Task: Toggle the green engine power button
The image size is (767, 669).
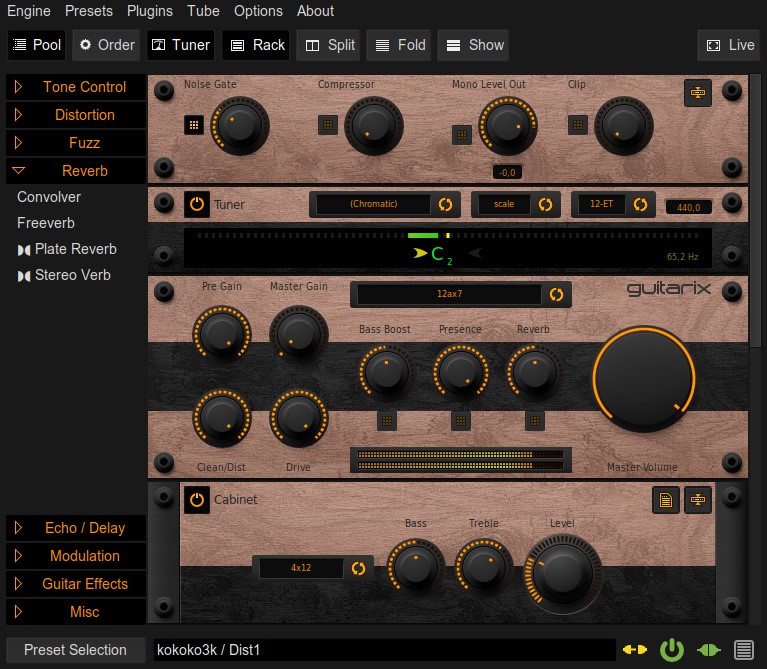Action: tap(671, 650)
